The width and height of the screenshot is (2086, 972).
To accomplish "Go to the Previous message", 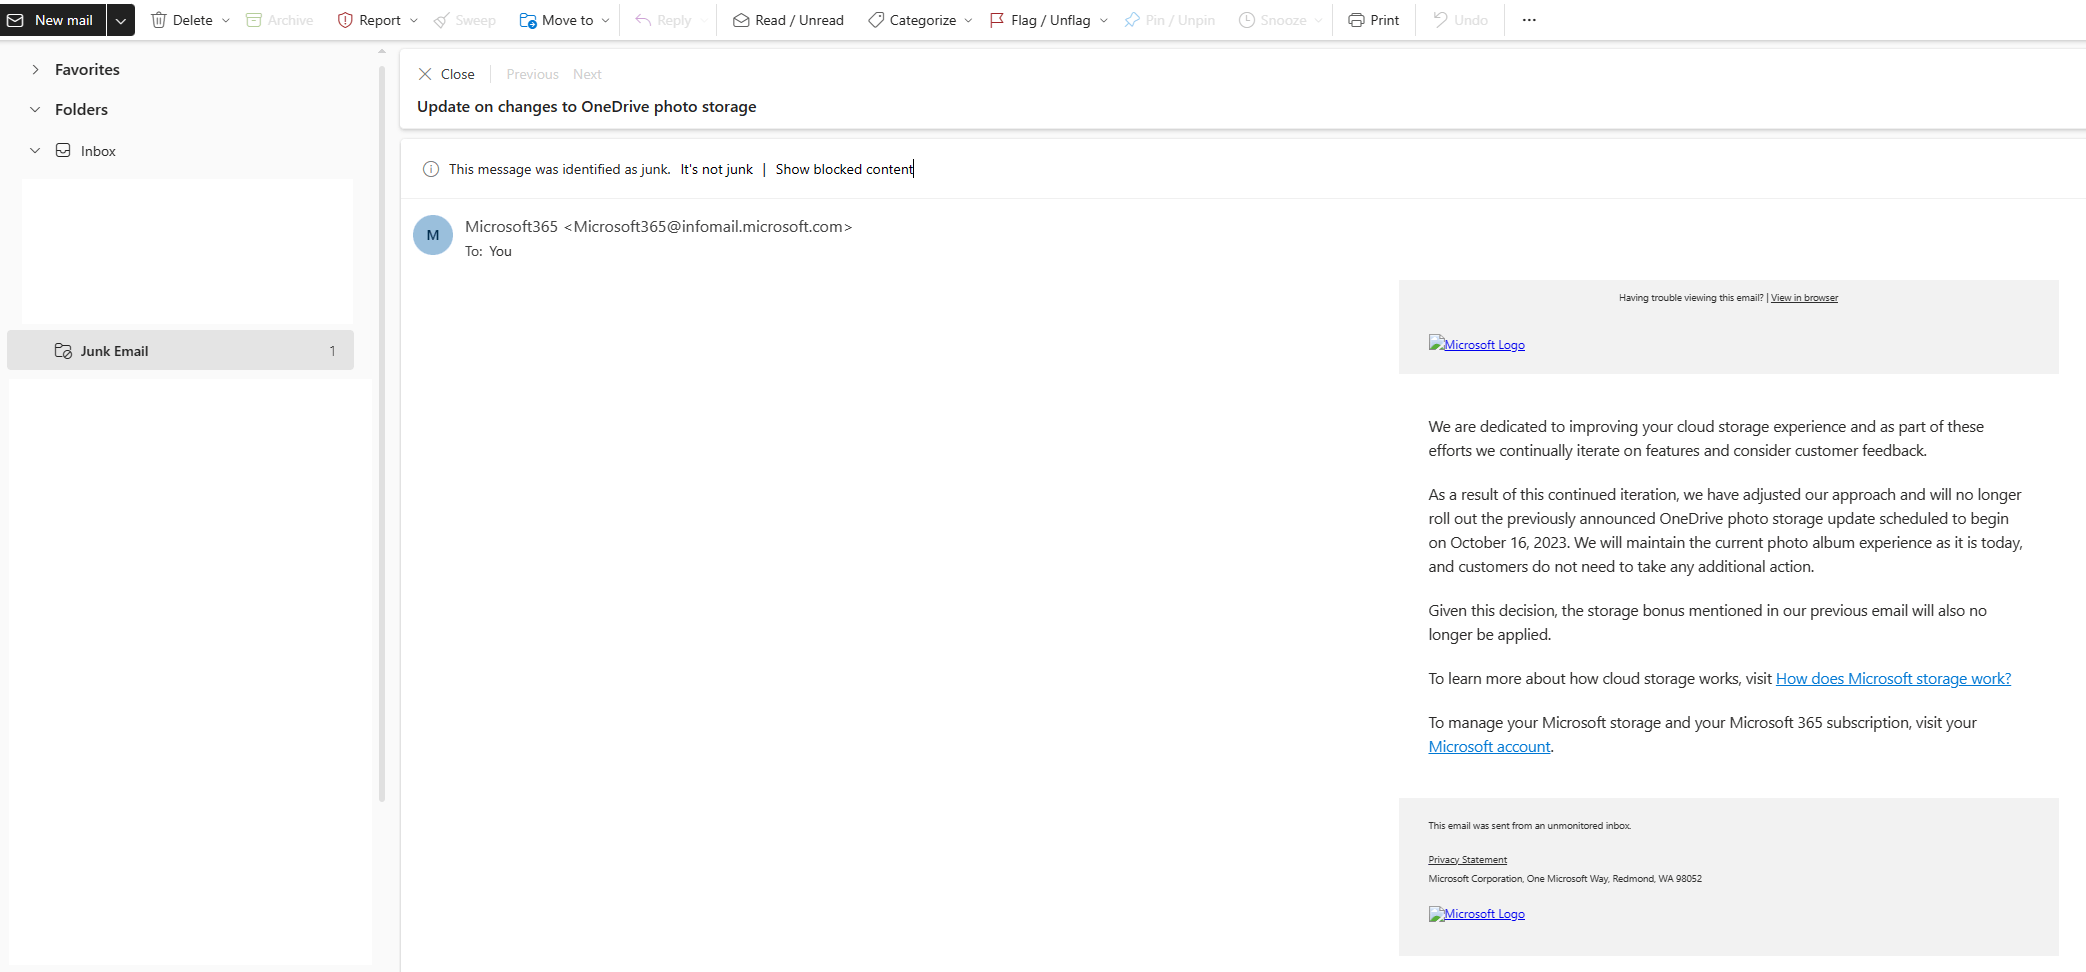I will pyautogui.click(x=532, y=74).
